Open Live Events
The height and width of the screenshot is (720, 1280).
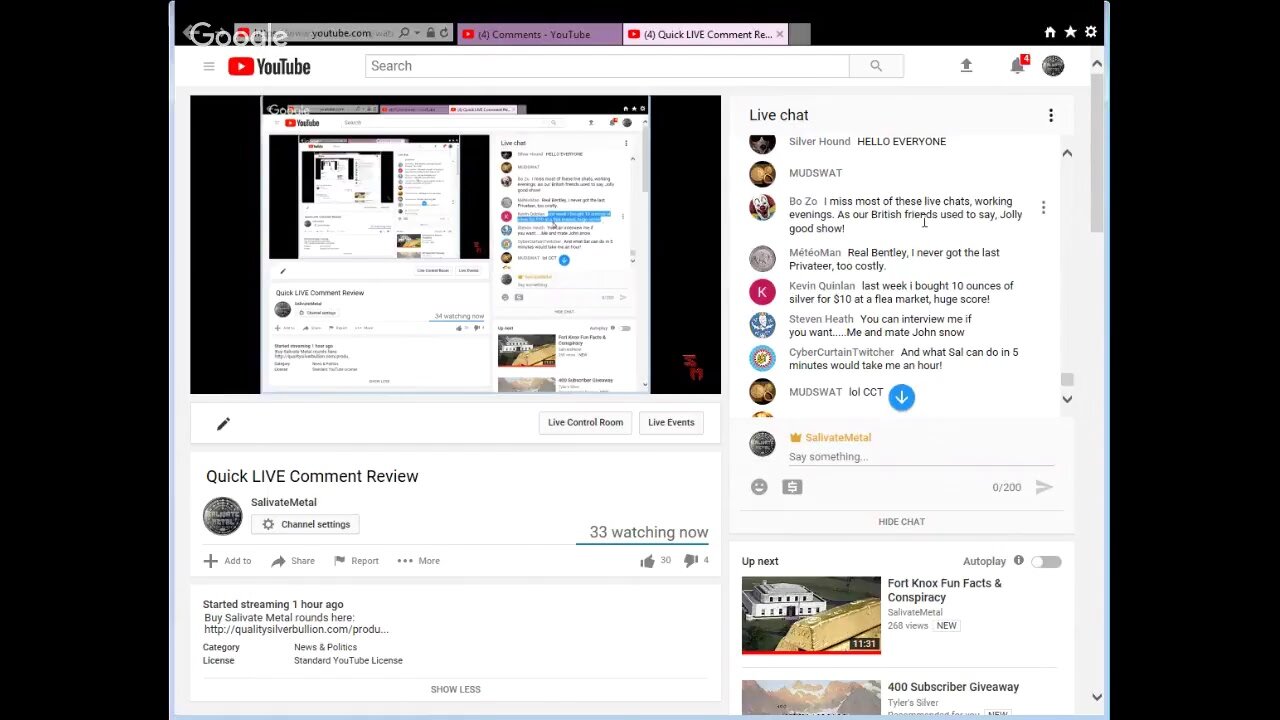coord(671,423)
